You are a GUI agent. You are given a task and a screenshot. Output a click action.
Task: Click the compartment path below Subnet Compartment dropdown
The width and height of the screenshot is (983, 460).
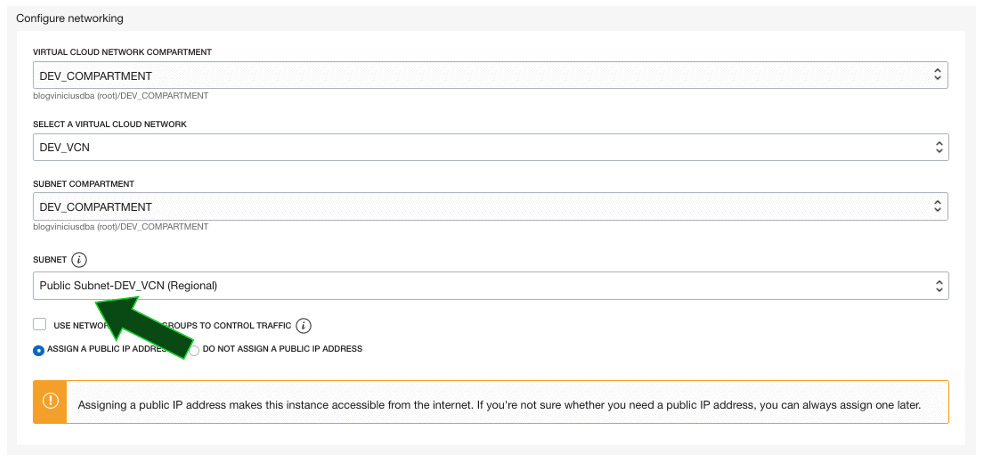click(120, 227)
